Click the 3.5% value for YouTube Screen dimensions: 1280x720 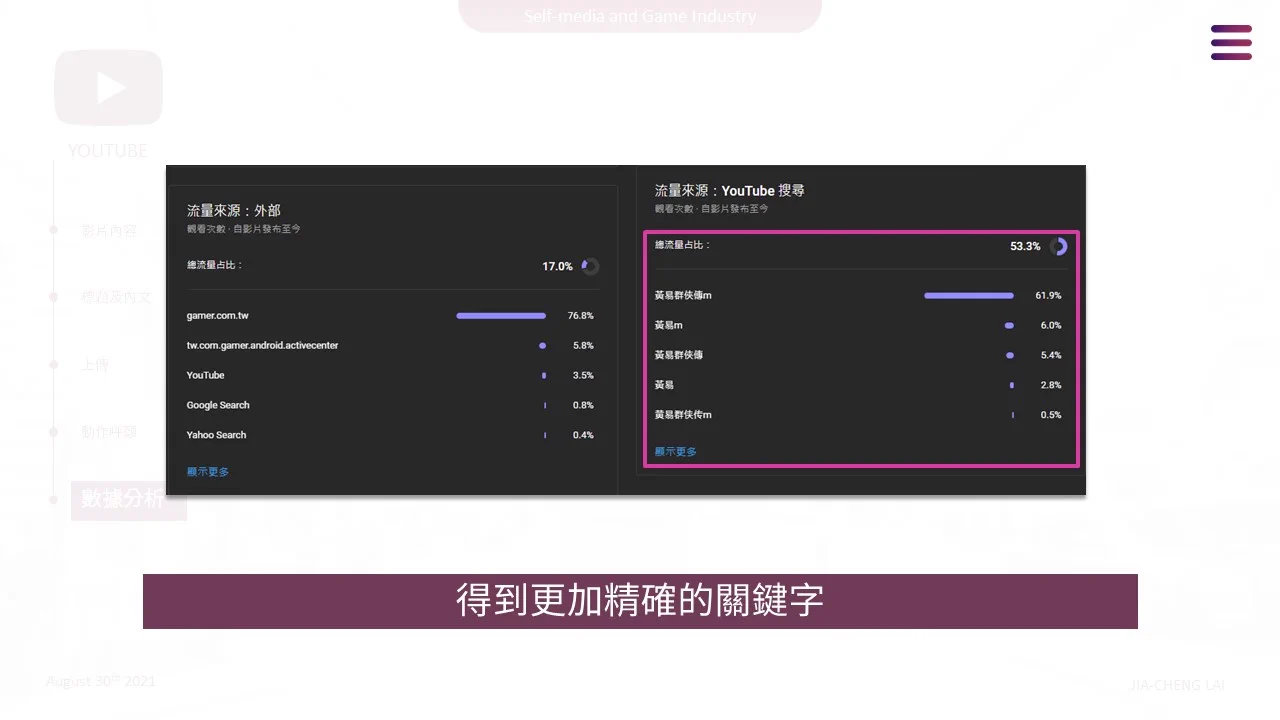click(583, 375)
